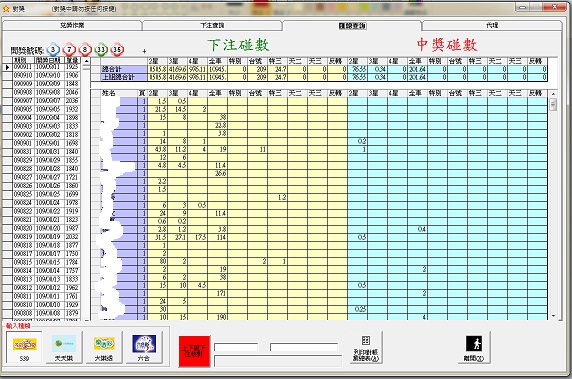Click the first short input field beside the red button
The image size is (572, 379).
click(x=236, y=347)
